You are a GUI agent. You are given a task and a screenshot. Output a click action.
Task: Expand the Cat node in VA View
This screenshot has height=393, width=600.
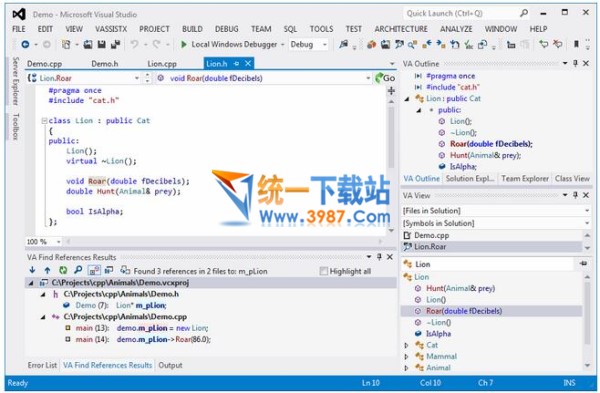[x=406, y=345]
